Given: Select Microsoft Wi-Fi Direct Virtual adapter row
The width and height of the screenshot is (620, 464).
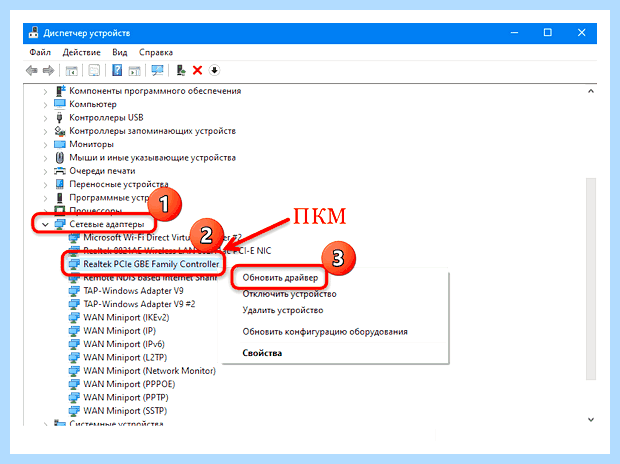Looking at the screenshot, I should point(155,237).
